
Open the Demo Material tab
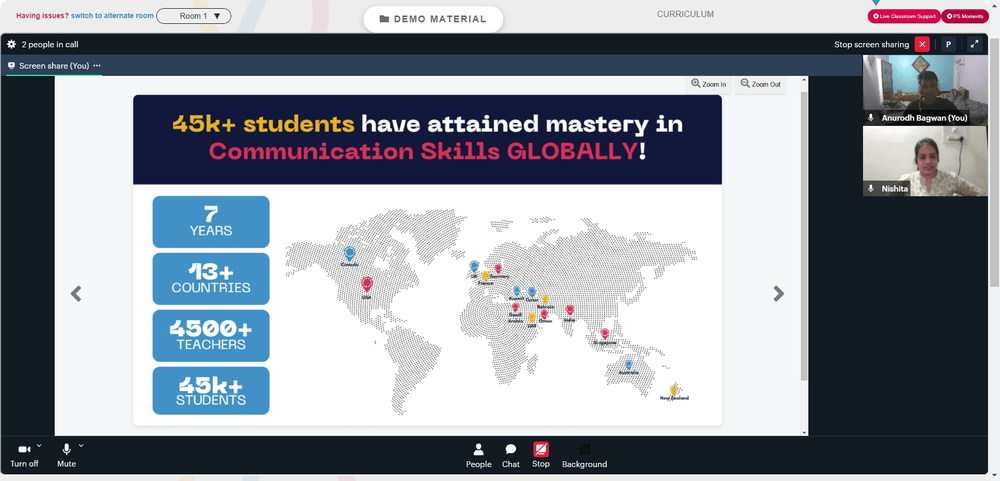tap(433, 19)
